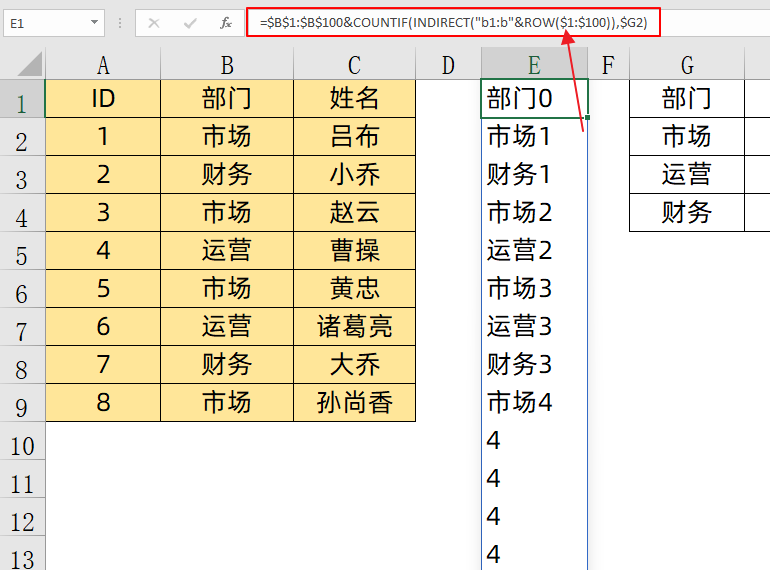The image size is (770, 570).
Task: Select column F header
Action: tap(608, 64)
